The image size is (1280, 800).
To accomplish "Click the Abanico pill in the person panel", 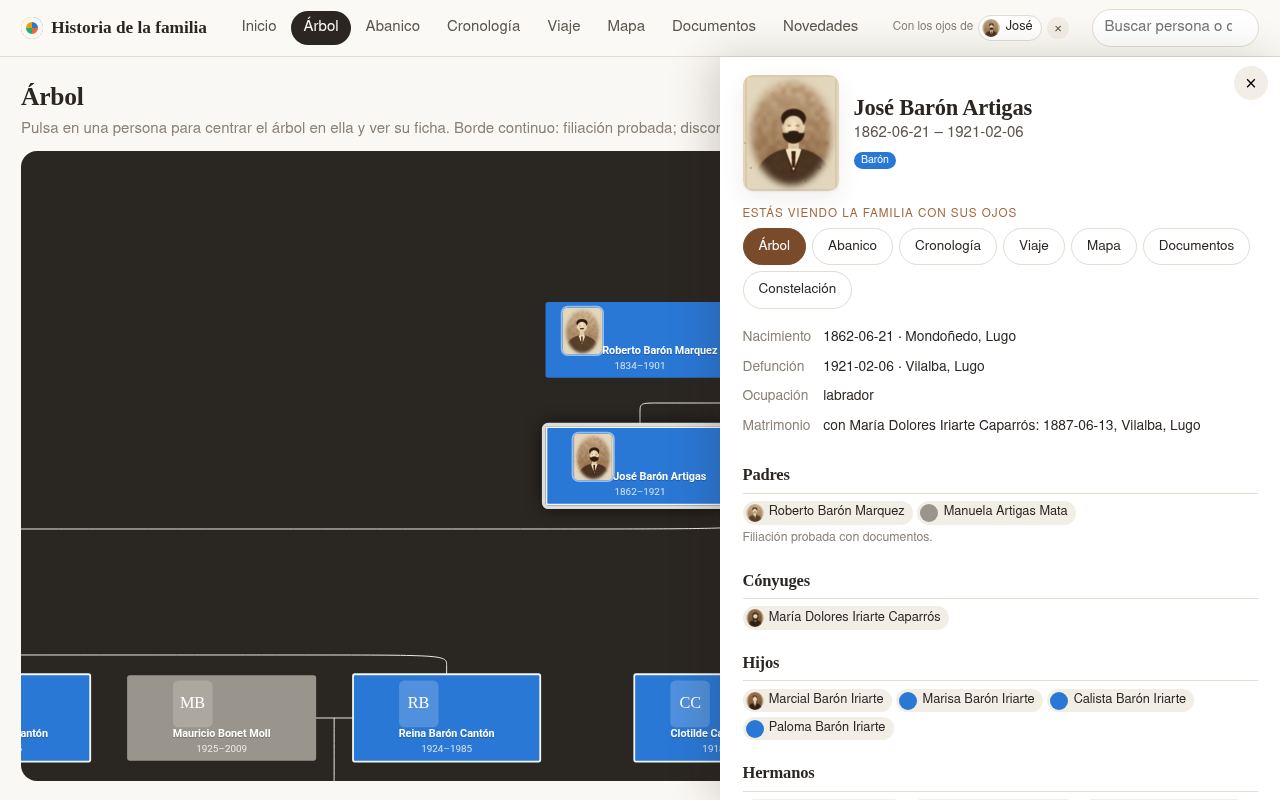I will tap(852, 246).
